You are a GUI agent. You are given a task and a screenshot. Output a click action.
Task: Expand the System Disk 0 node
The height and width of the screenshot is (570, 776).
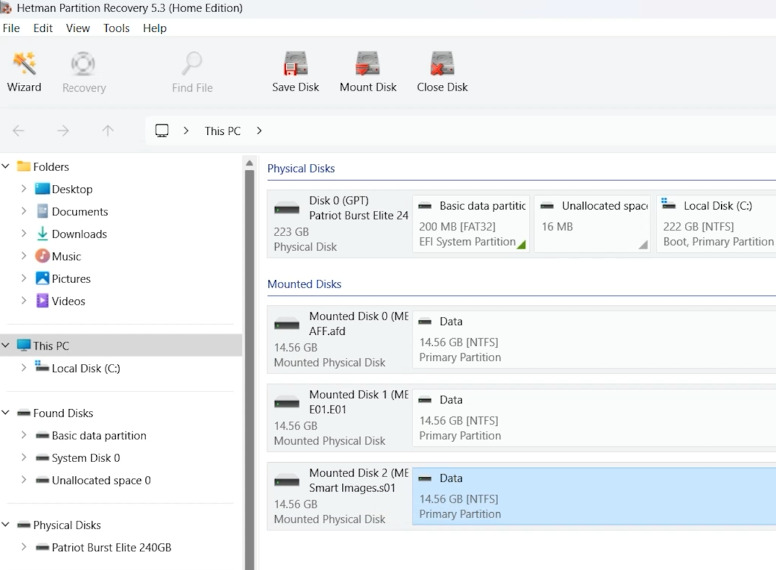pyautogui.click(x=23, y=457)
